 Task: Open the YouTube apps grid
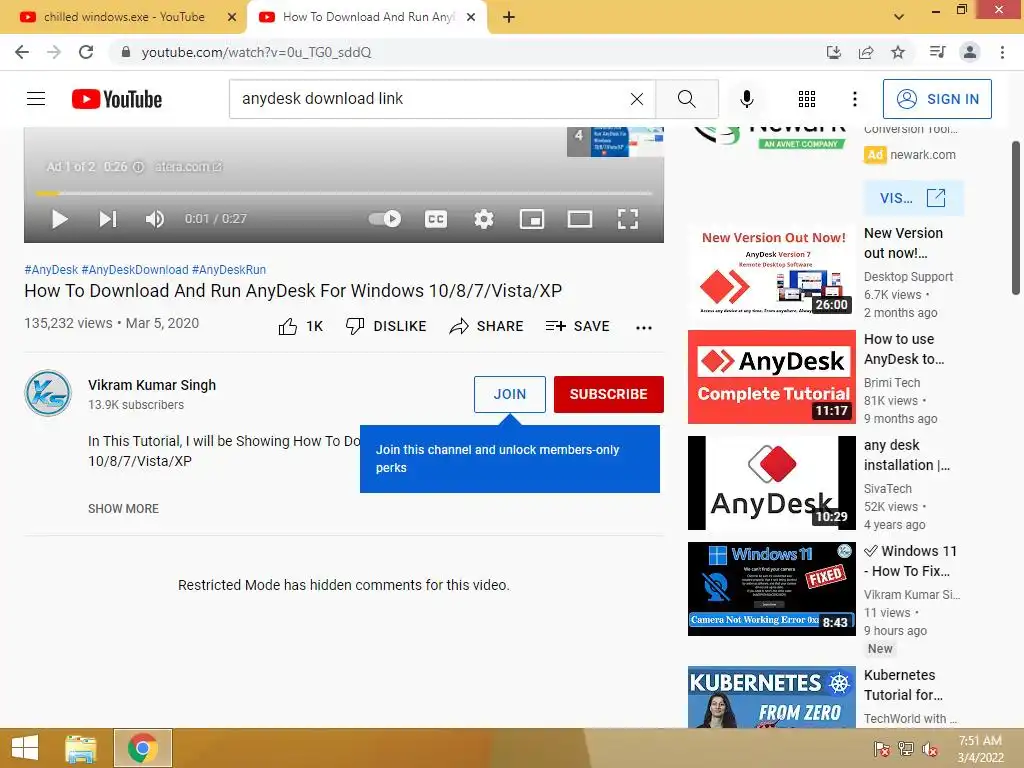(807, 99)
